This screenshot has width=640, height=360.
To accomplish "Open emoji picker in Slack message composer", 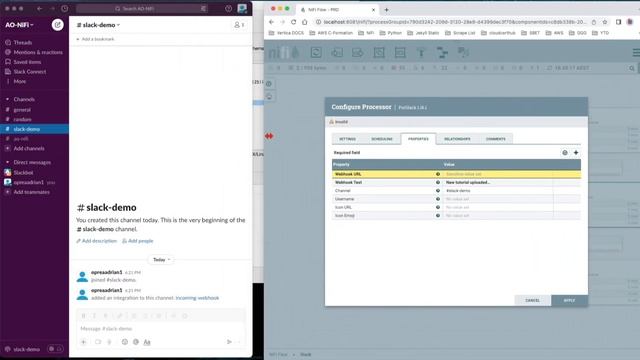I will [x=124, y=342].
